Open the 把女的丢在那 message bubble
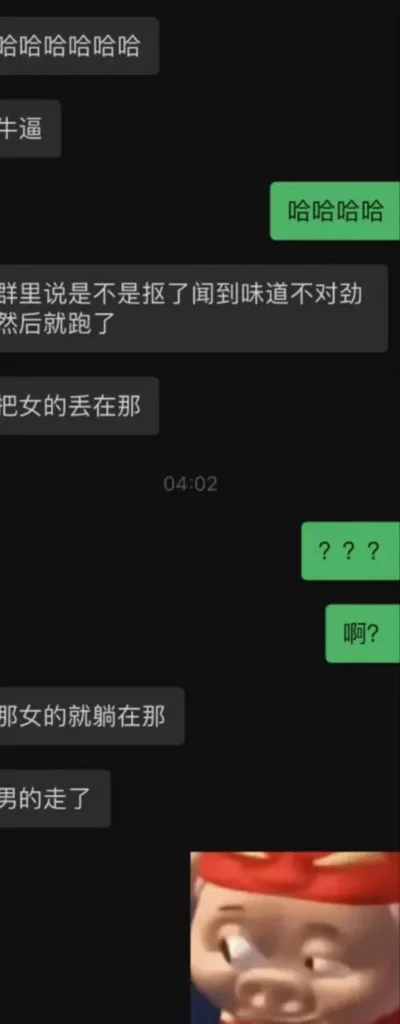Screen dimensions: 400x1024 coord(79,406)
